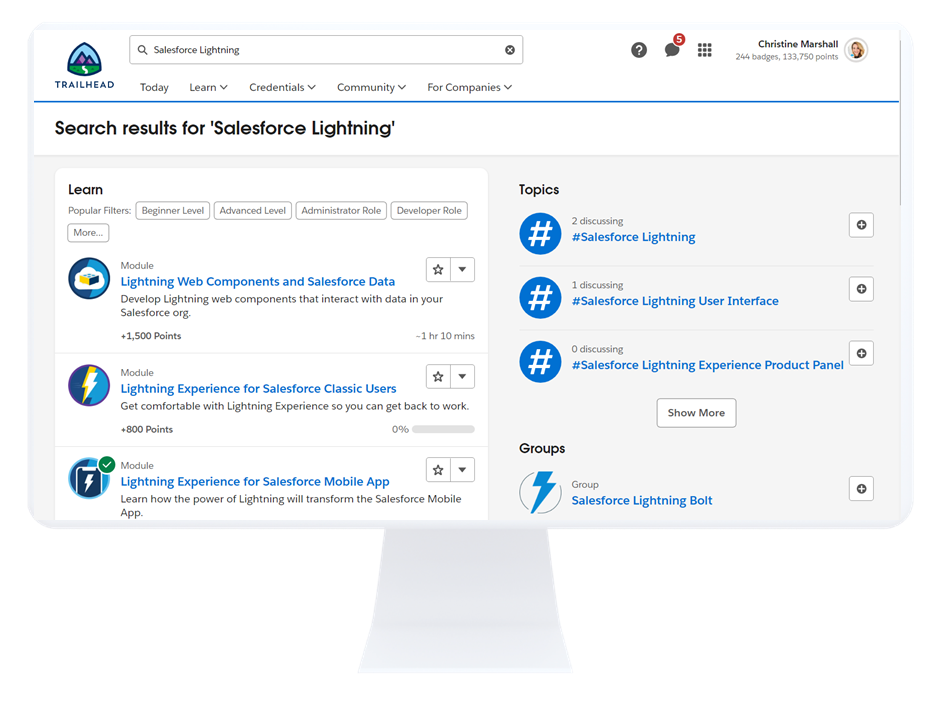The height and width of the screenshot is (701, 937).
Task: Click the Trailhead logo
Action: point(84,66)
